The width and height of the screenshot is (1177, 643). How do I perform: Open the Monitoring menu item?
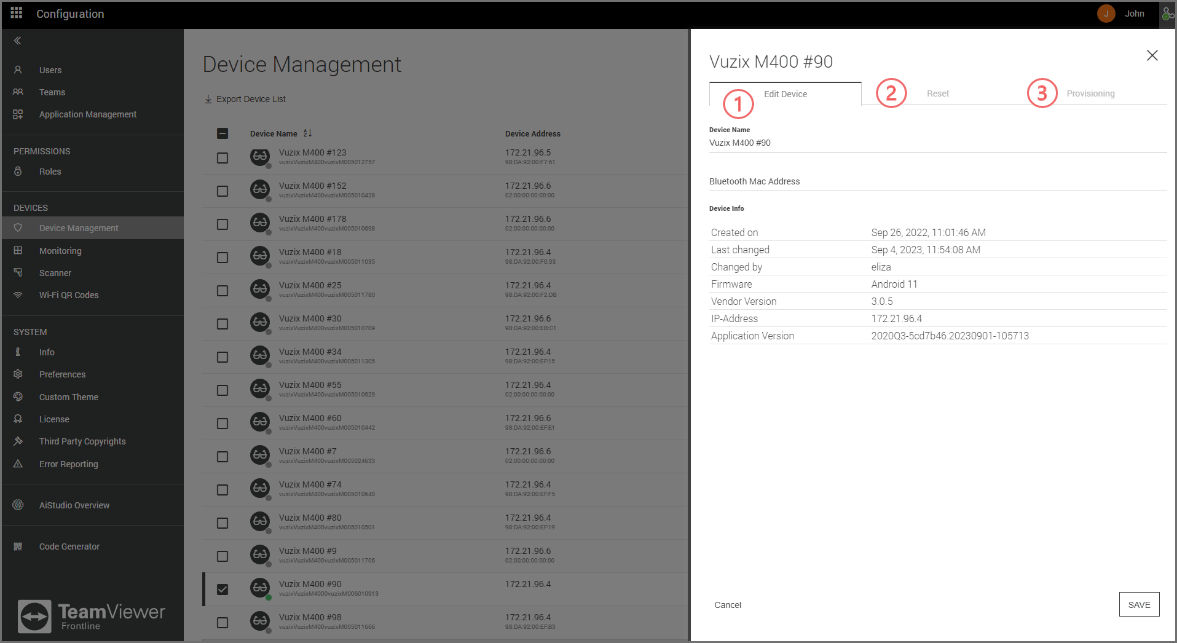[x=60, y=251]
